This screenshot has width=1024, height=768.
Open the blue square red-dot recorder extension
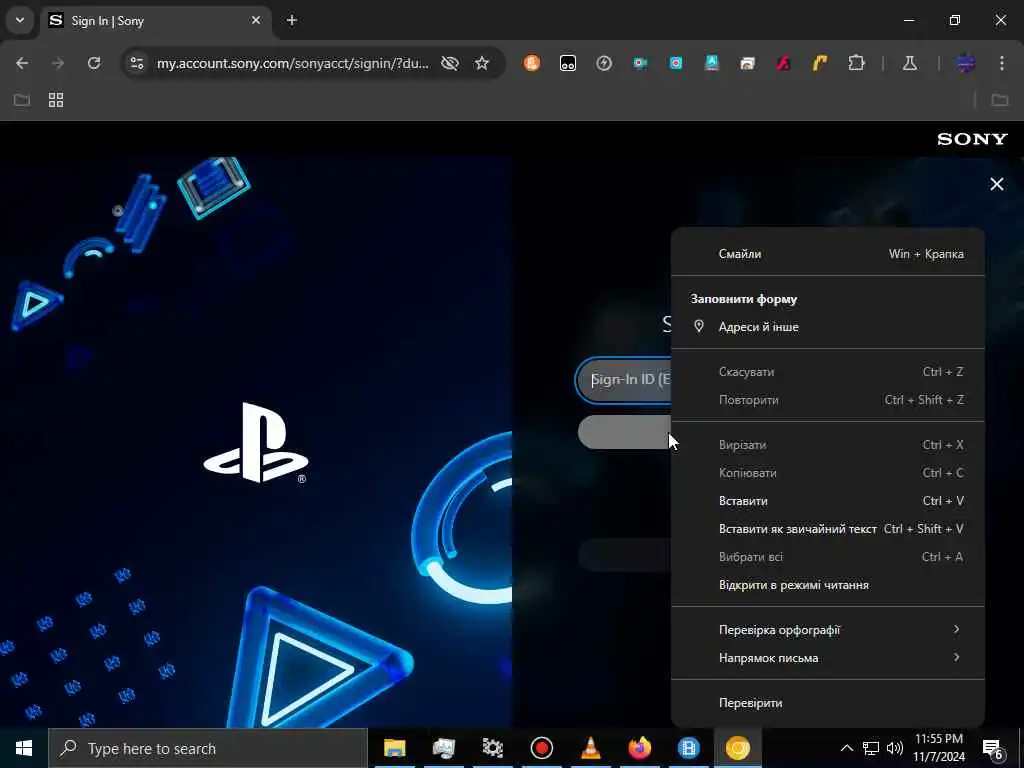(676, 63)
